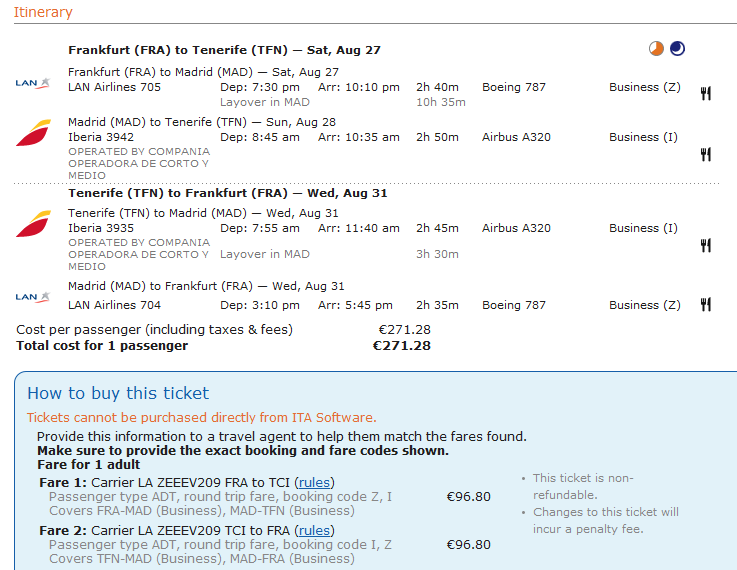737x570 pixels.
Task: Click the 10h 35m layover duration
Action: pyautogui.click(x=441, y=102)
